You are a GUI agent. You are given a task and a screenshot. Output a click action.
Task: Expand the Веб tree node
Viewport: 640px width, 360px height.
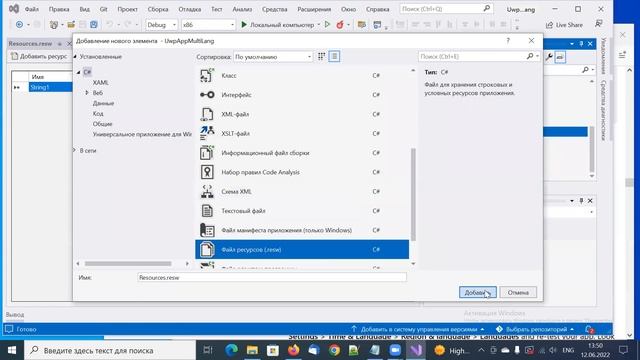87,93
